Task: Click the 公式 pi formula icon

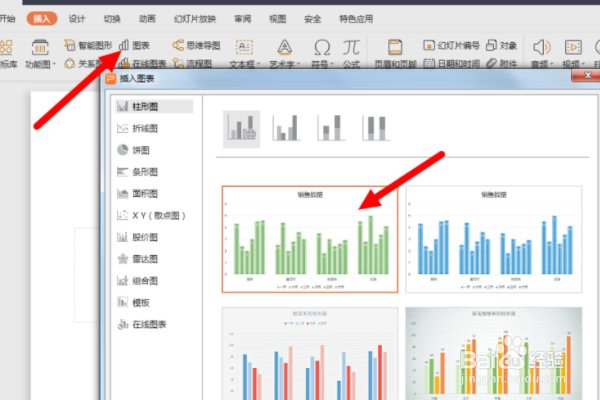Action: click(351, 47)
